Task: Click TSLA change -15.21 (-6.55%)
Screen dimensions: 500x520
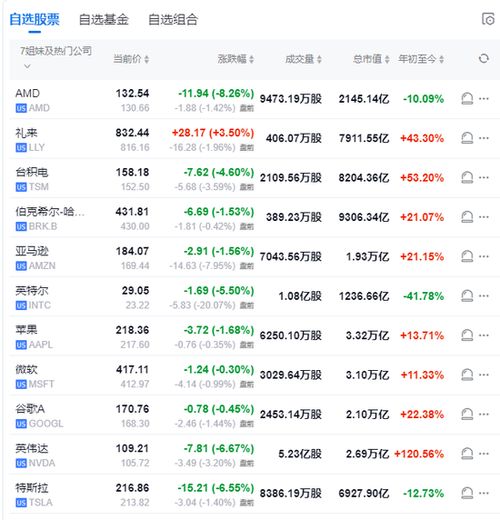Action: point(216,488)
